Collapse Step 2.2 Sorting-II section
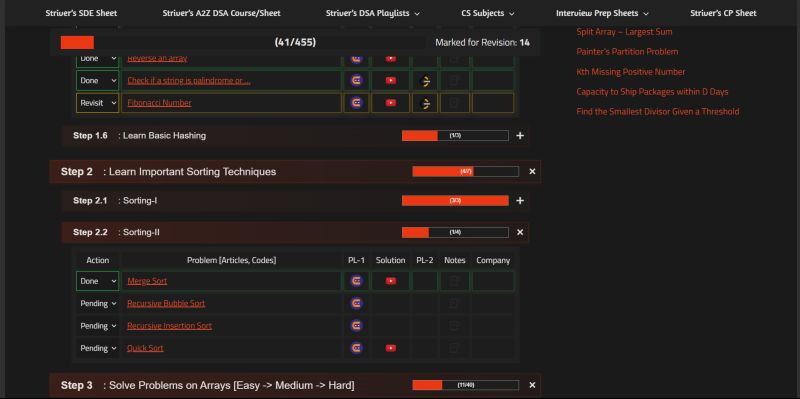Screen dimensions: 800x399 [520, 232]
